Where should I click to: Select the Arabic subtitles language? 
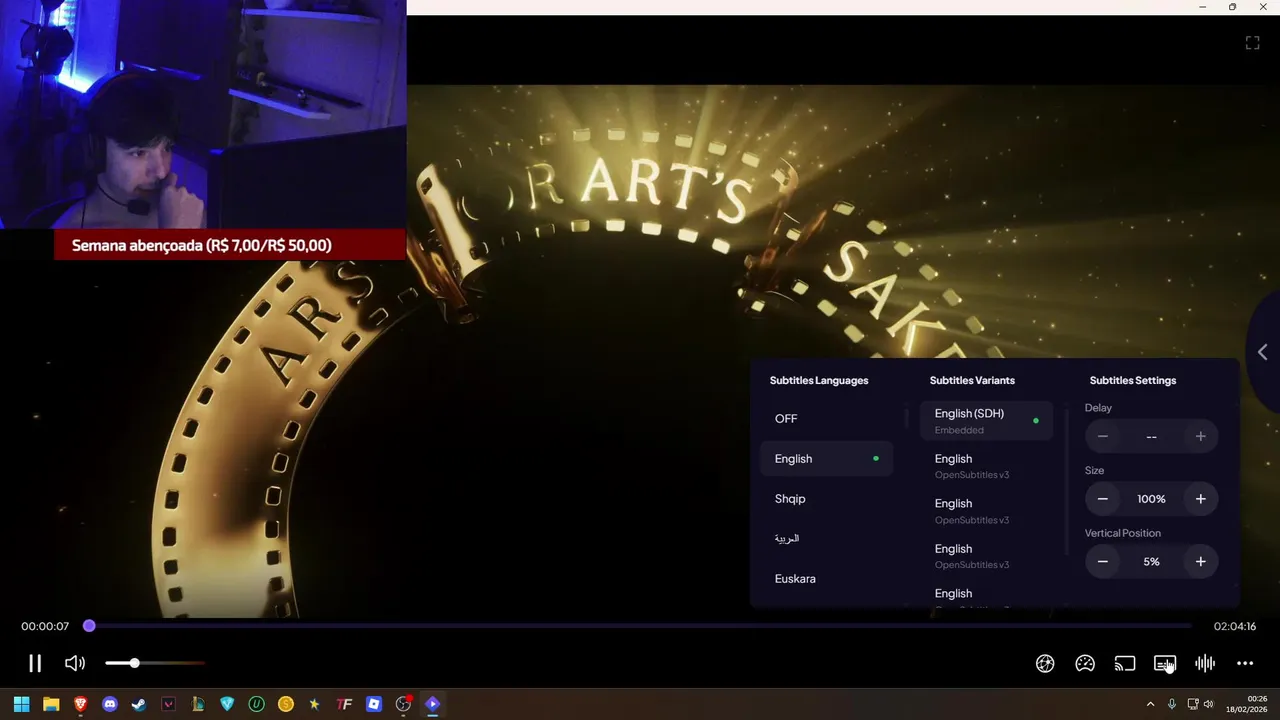pyautogui.click(x=826, y=538)
